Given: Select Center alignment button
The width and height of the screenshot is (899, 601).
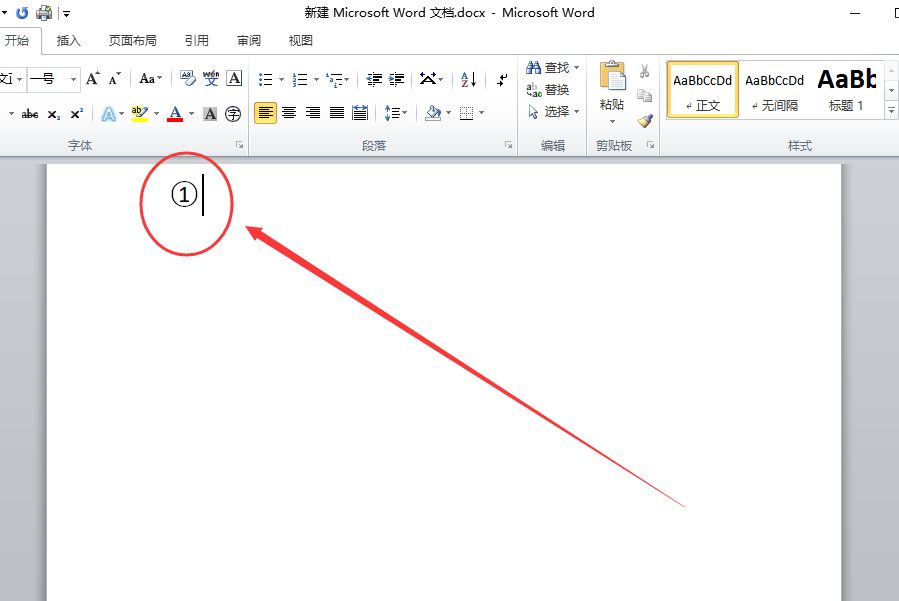Looking at the screenshot, I should click(289, 113).
